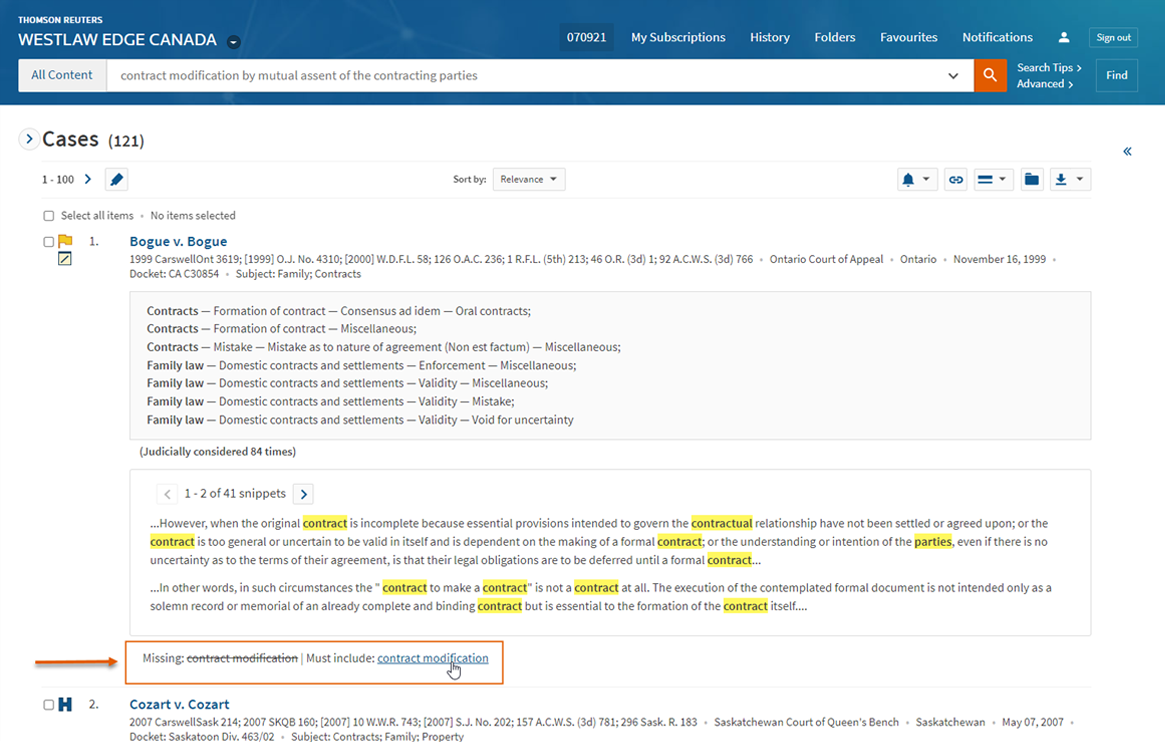1165x742 pixels.
Task: Click the blue H icon beside Cozart v. Cozart
Action: pos(65,704)
